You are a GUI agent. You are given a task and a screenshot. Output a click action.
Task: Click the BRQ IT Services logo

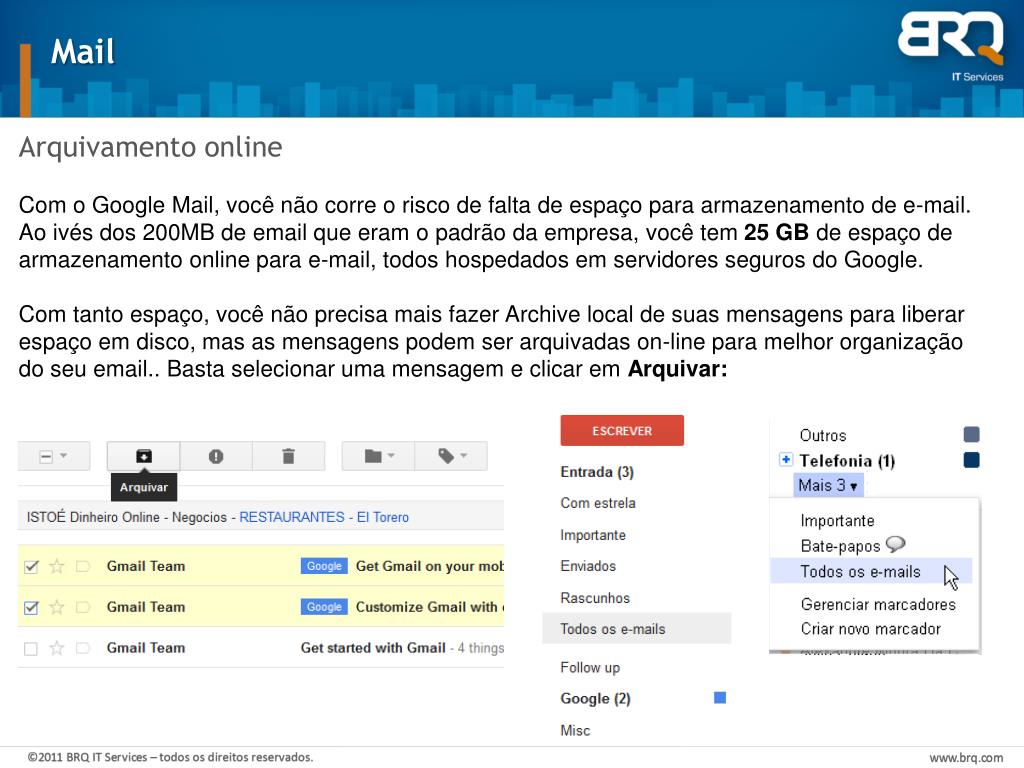[x=951, y=47]
